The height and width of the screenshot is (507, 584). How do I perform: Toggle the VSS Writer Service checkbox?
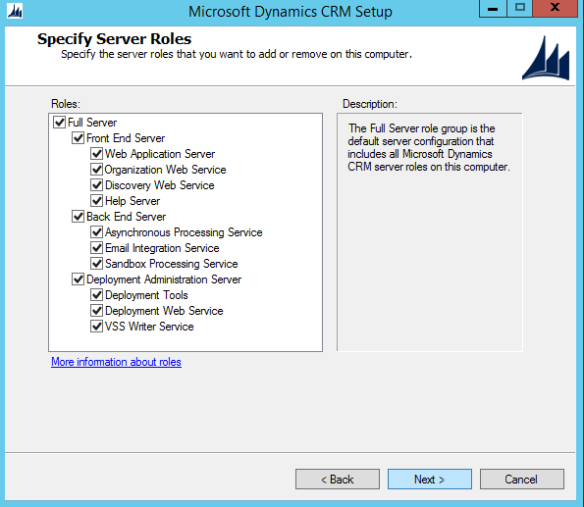coord(96,326)
